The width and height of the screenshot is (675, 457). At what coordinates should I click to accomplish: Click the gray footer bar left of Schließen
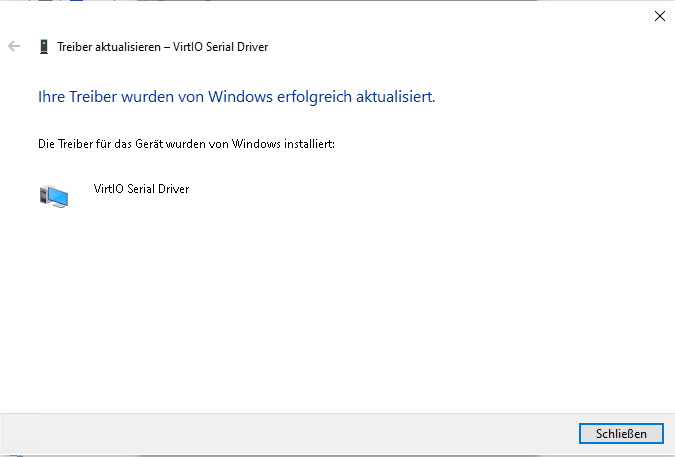(300, 433)
